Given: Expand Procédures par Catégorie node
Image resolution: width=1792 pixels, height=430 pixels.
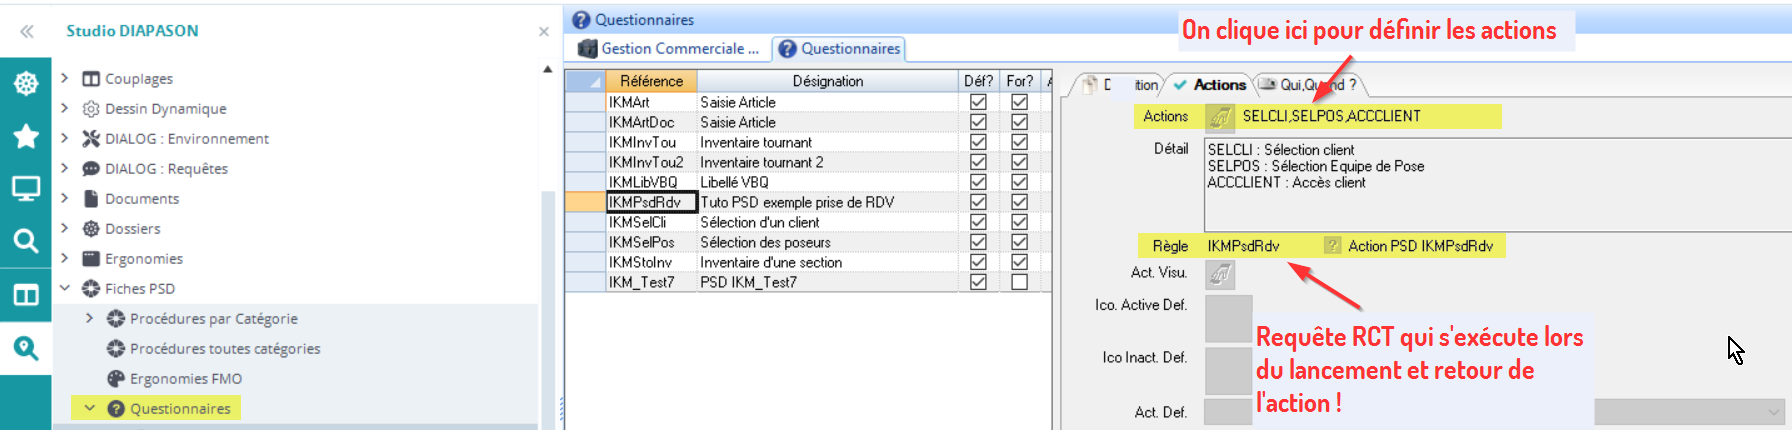Looking at the screenshot, I should pyautogui.click(x=90, y=318).
